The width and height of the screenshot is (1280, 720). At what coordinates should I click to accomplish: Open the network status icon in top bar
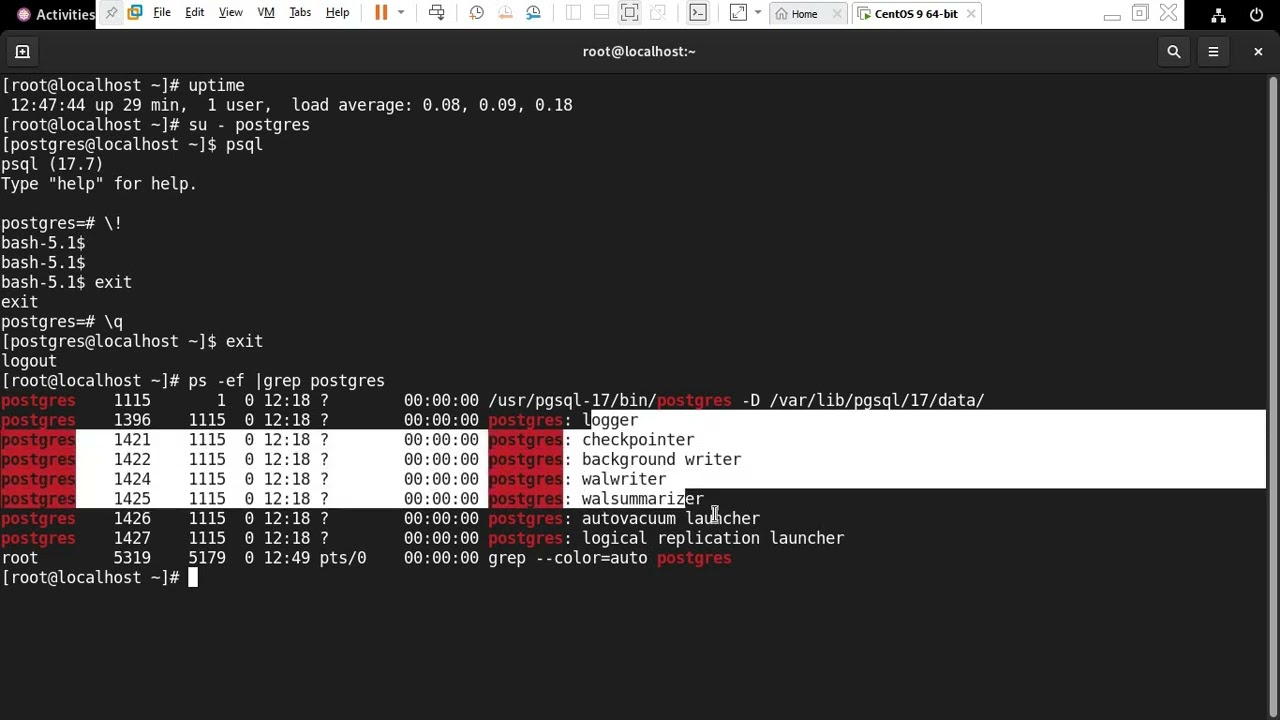(x=1218, y=14)
